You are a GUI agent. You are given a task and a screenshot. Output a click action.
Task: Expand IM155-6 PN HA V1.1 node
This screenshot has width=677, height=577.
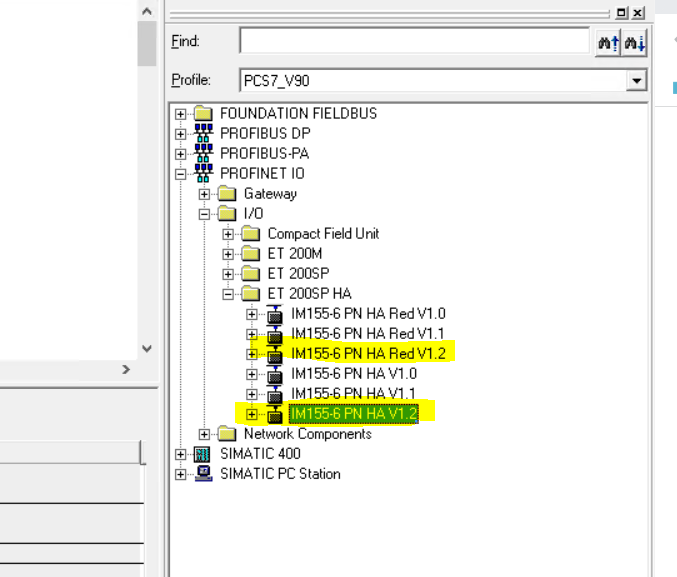[x=252, y=394]
